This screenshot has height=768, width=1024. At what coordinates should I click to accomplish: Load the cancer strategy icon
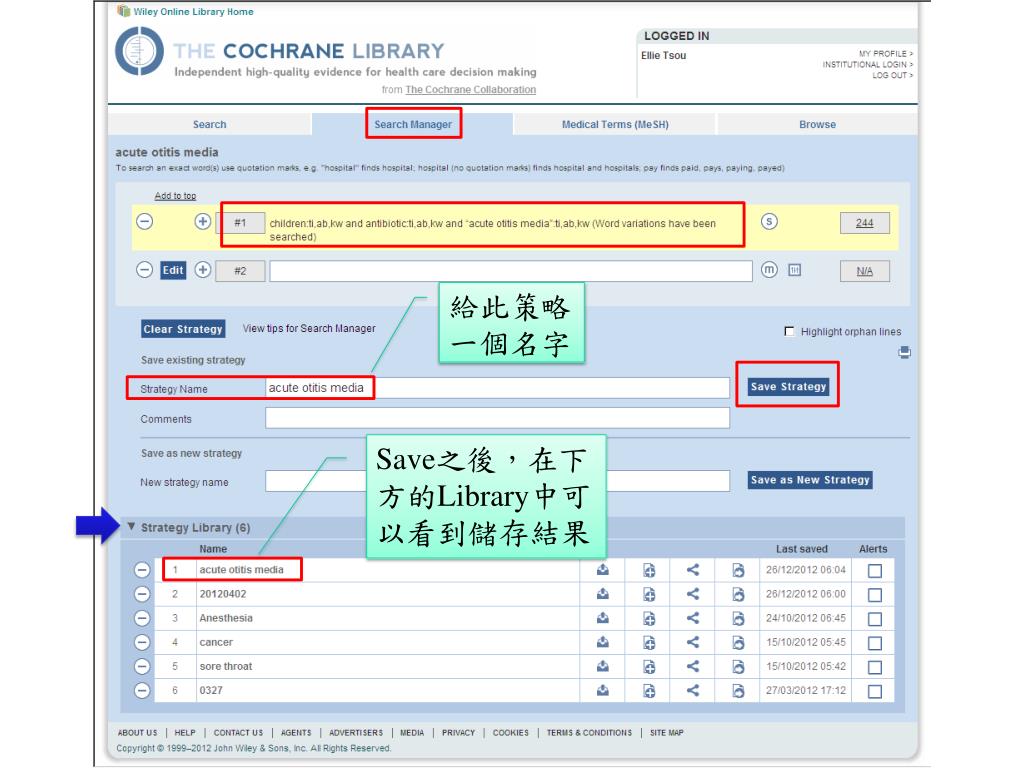(x=603, y=643)
